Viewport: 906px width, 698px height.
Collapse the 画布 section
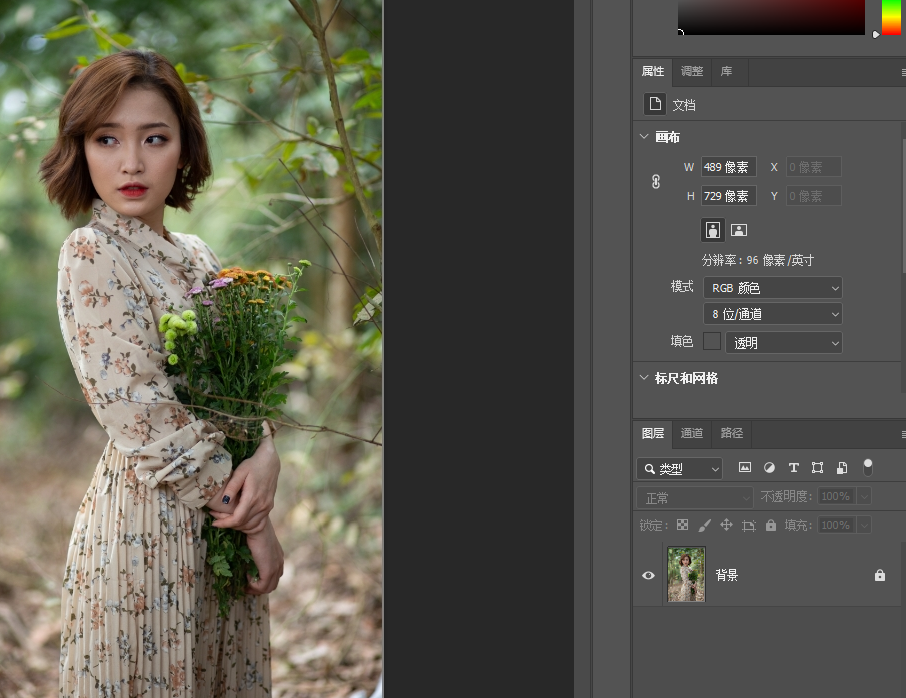click(x=644, y=136)
